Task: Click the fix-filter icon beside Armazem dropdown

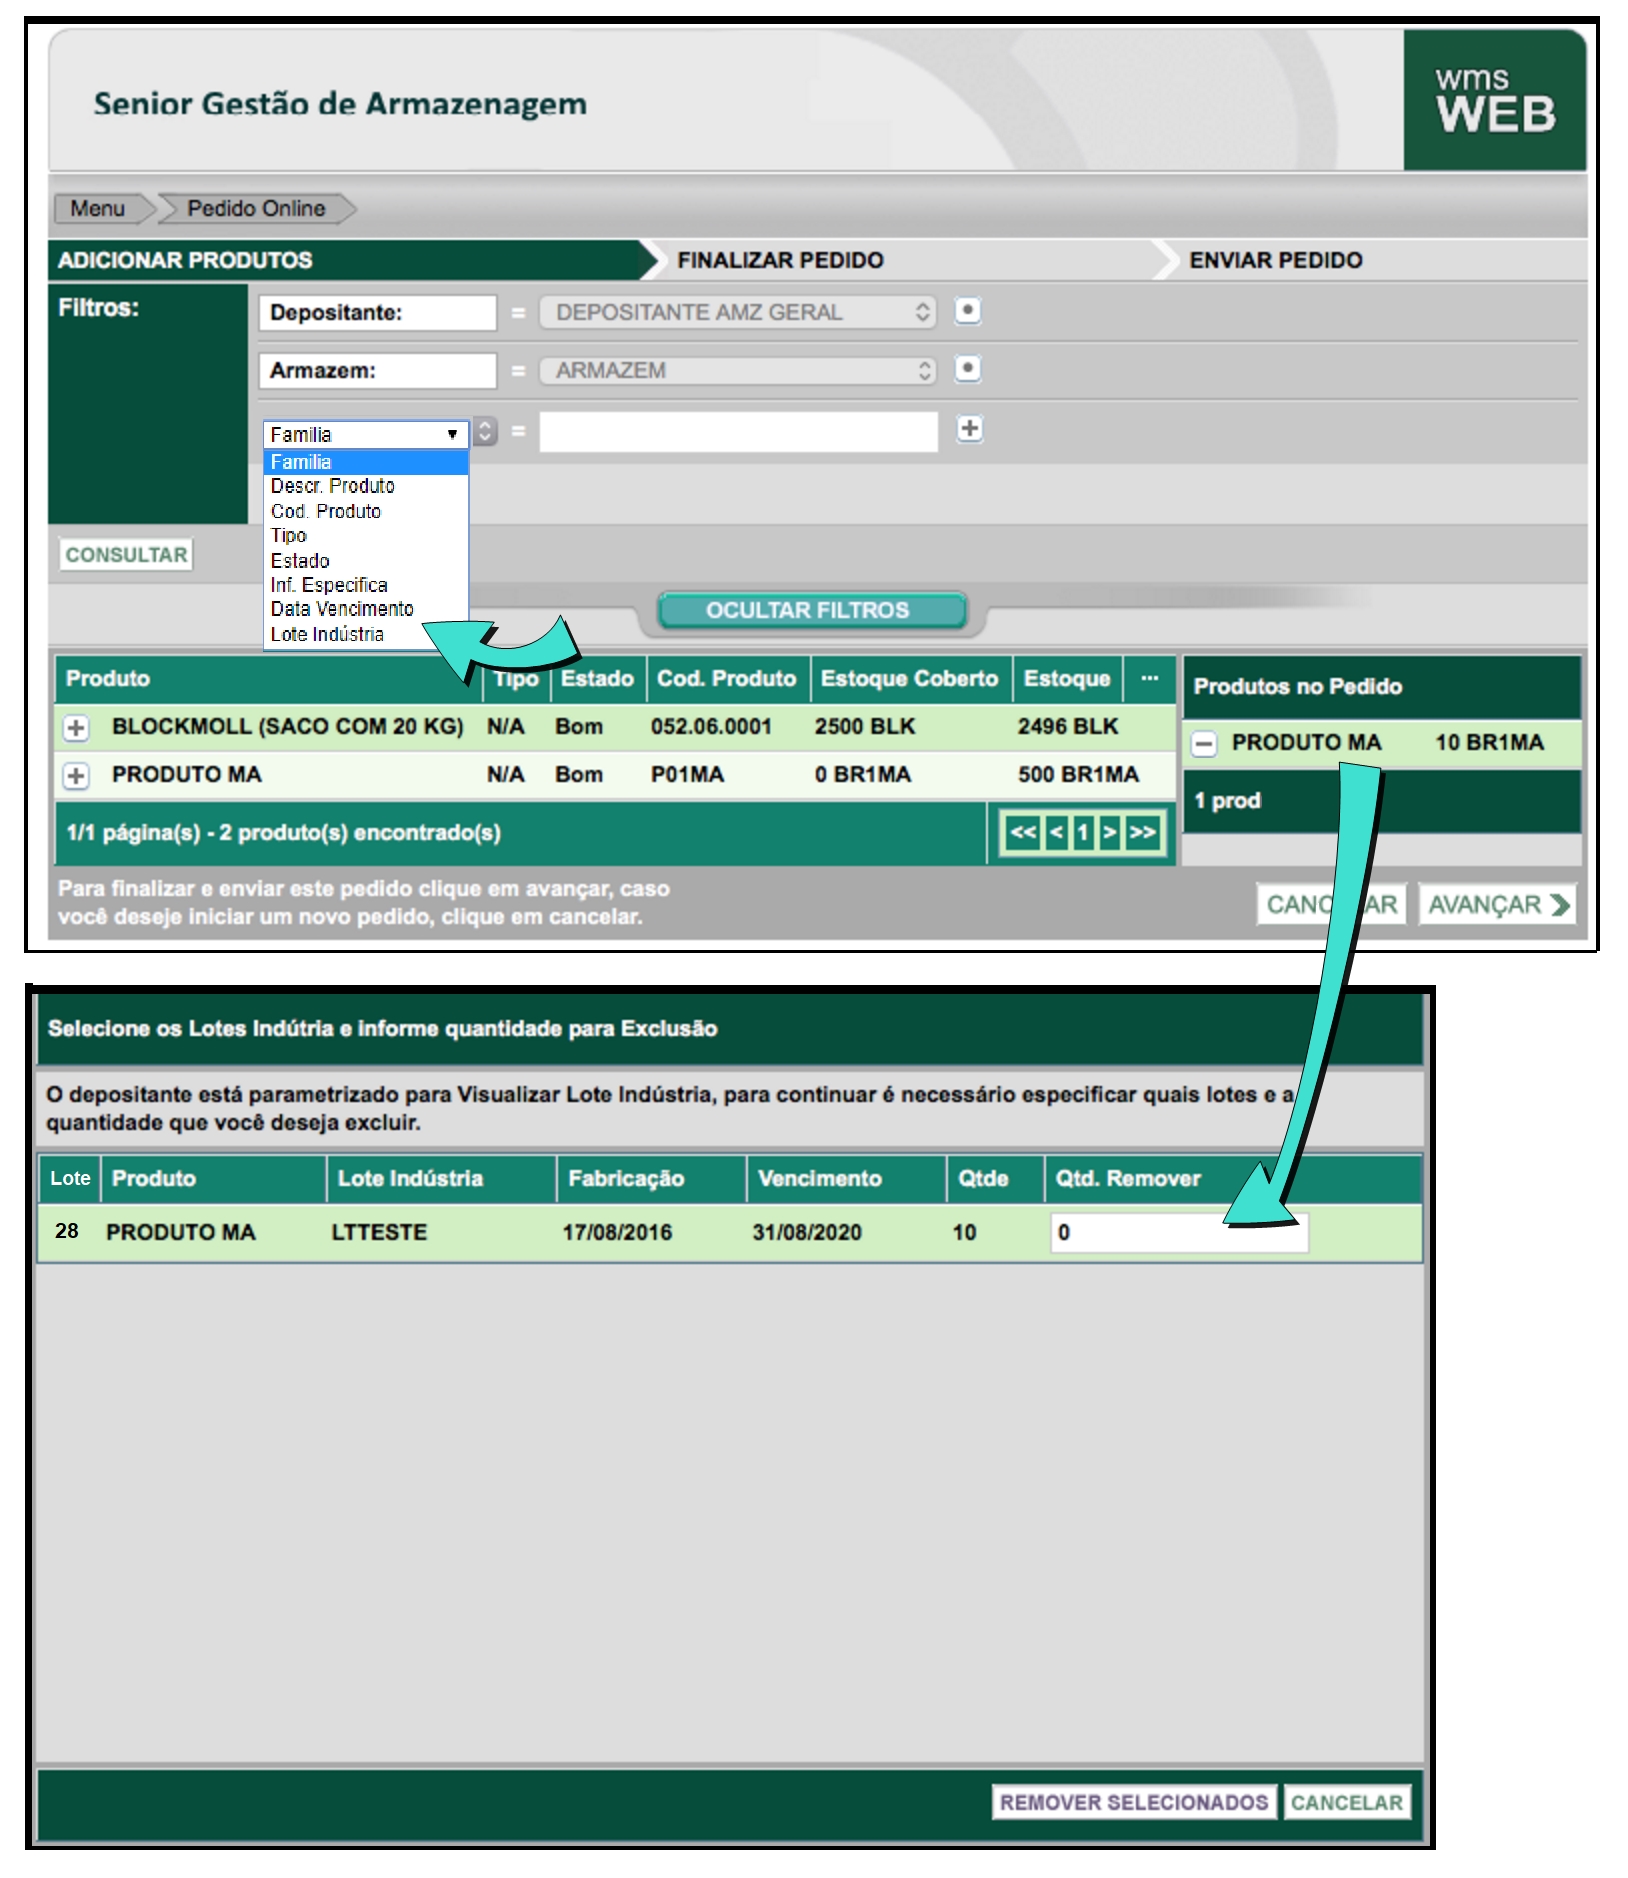Action: [x=967, y=369]
